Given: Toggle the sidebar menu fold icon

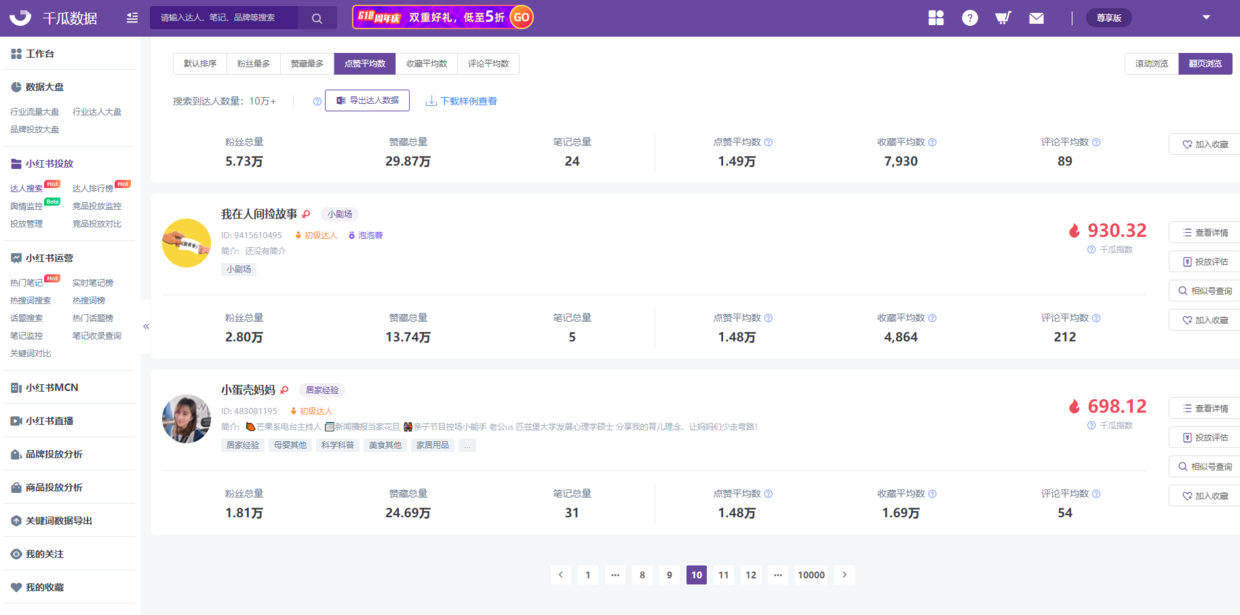Looking at the screenshot, I should tap(133, 18).
